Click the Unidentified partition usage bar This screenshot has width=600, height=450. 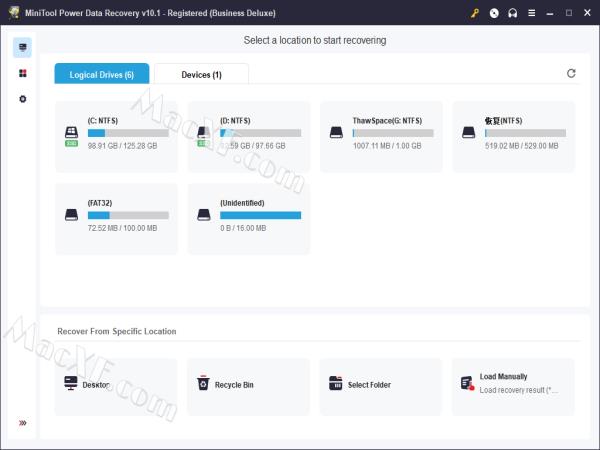point(261,215)
